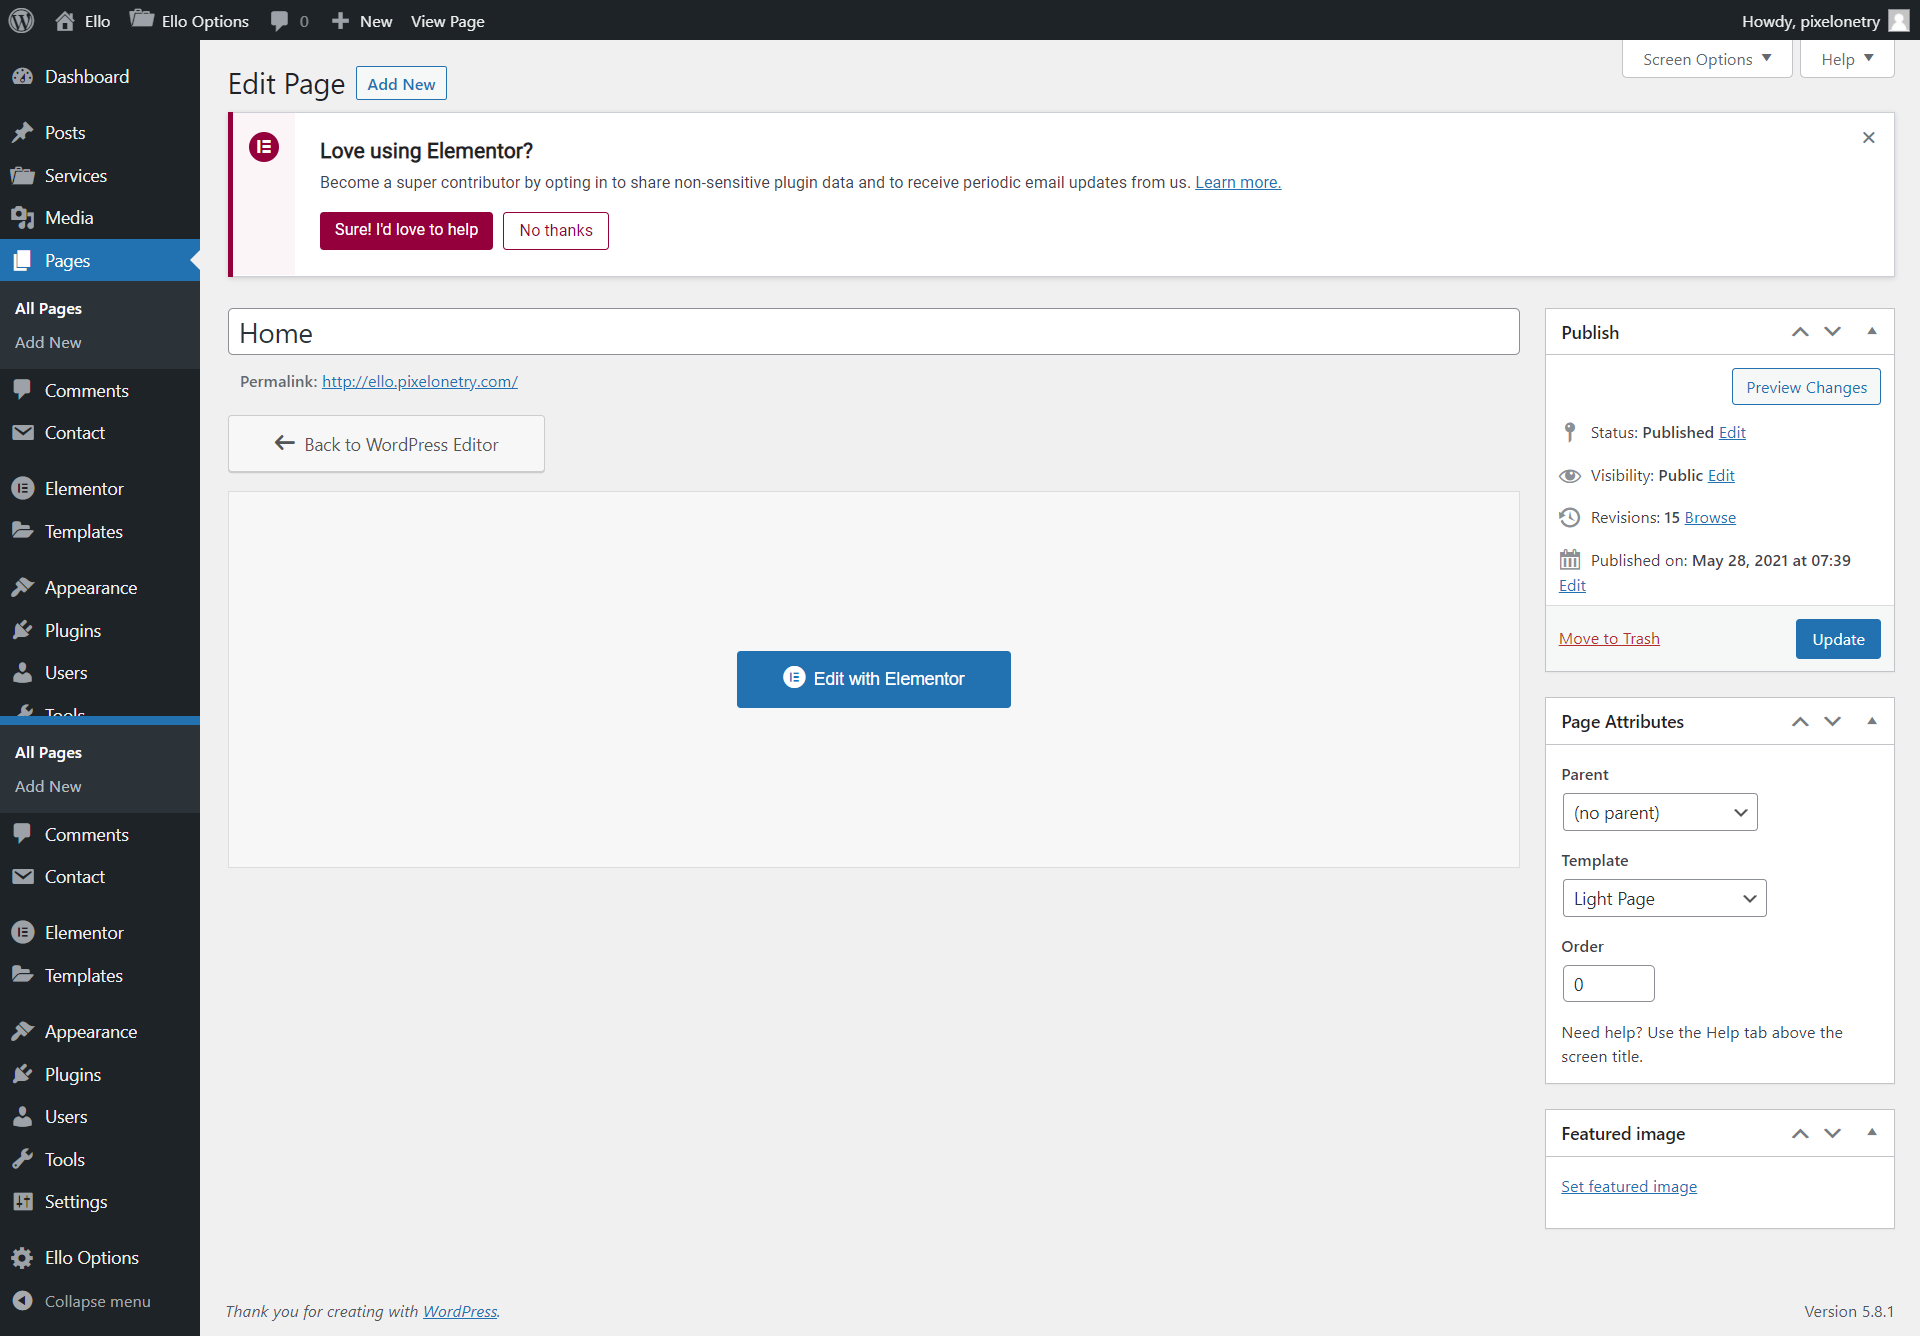1920x1336 pixels.
Task: Click the Set featured image link
Action: click(x=1628, y=1187)
